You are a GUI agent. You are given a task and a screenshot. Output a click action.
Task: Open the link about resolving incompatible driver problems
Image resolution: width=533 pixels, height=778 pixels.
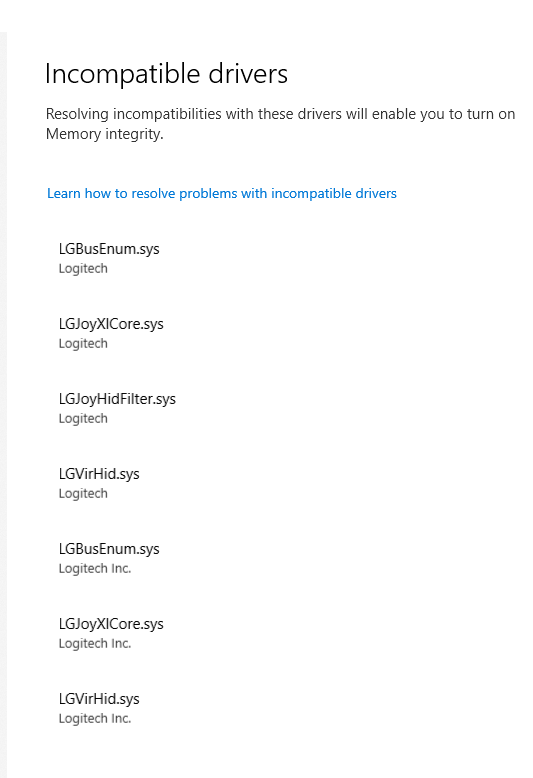pos(222,194)
